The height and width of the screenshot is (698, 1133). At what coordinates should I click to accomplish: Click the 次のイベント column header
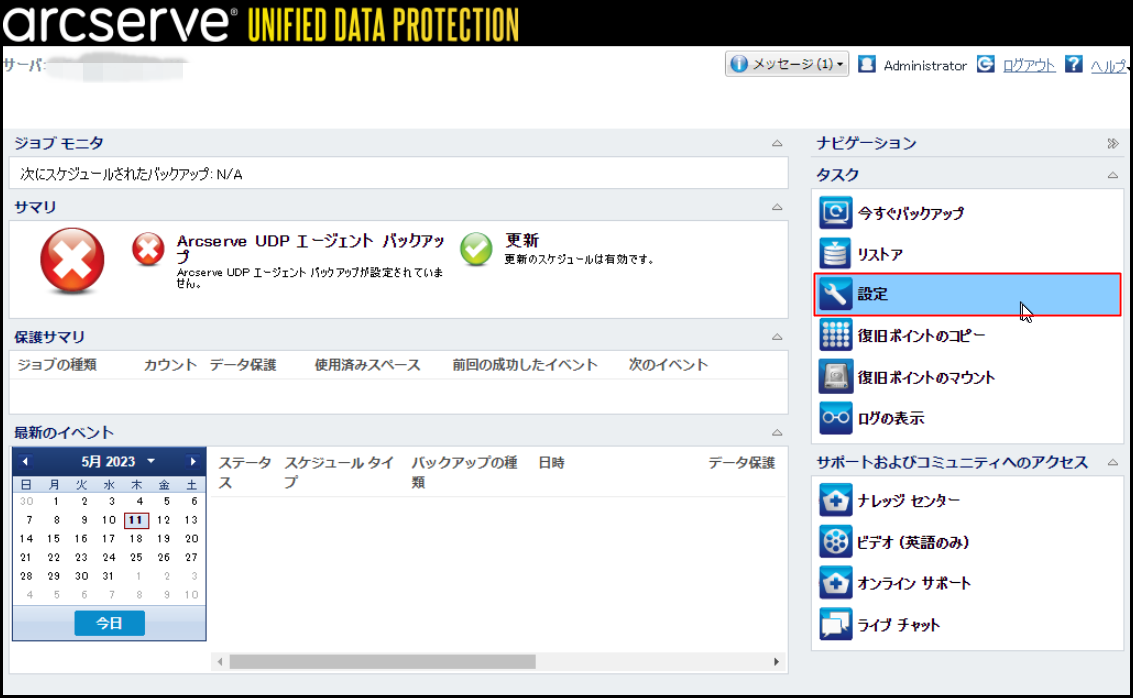click(x=668, y=365)
